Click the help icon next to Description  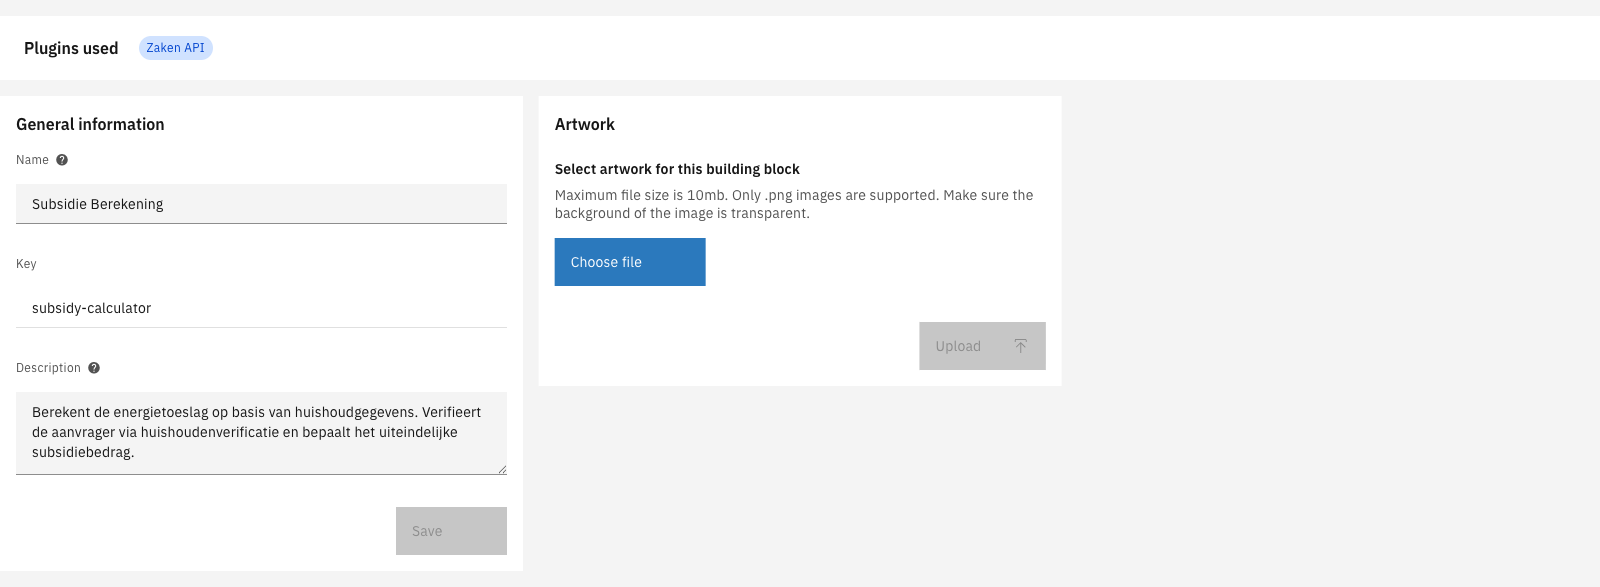[x=94, y=368]
